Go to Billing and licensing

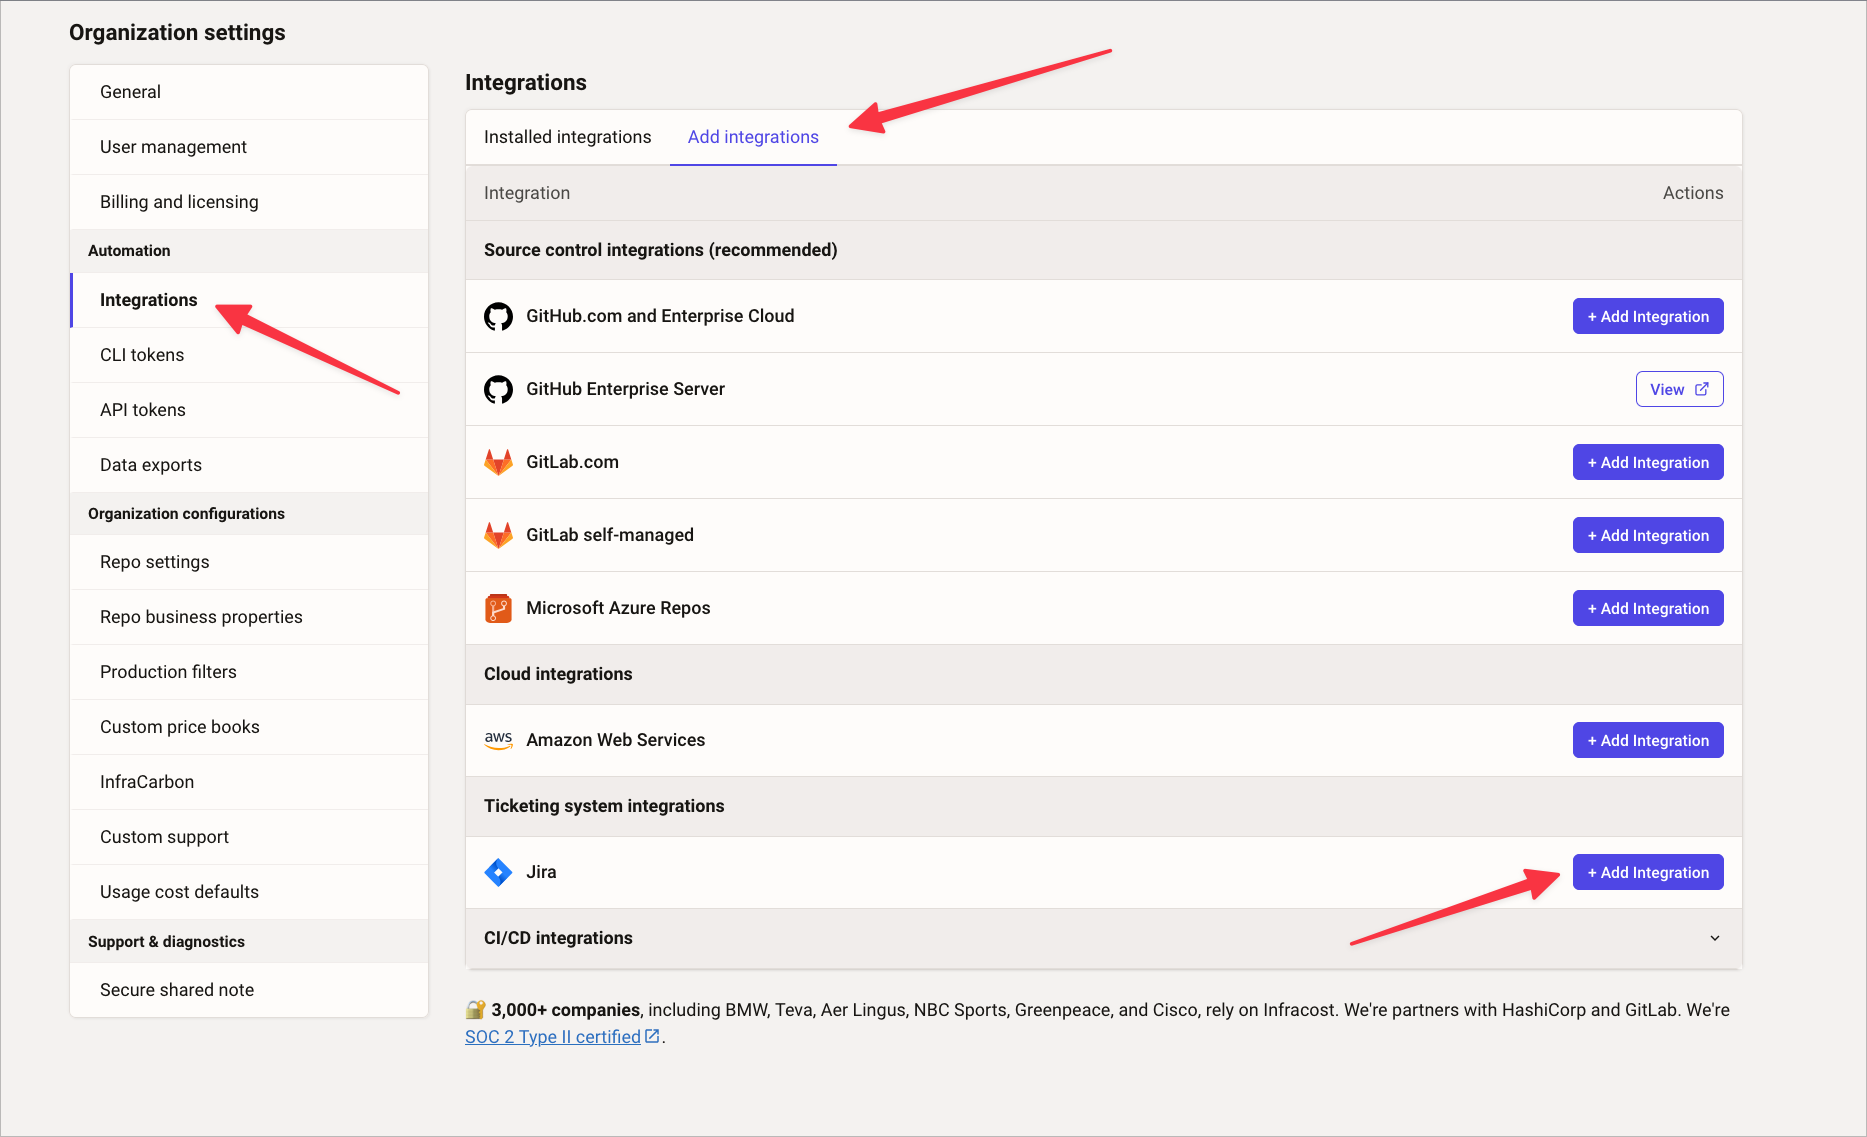tap(249, 202)
